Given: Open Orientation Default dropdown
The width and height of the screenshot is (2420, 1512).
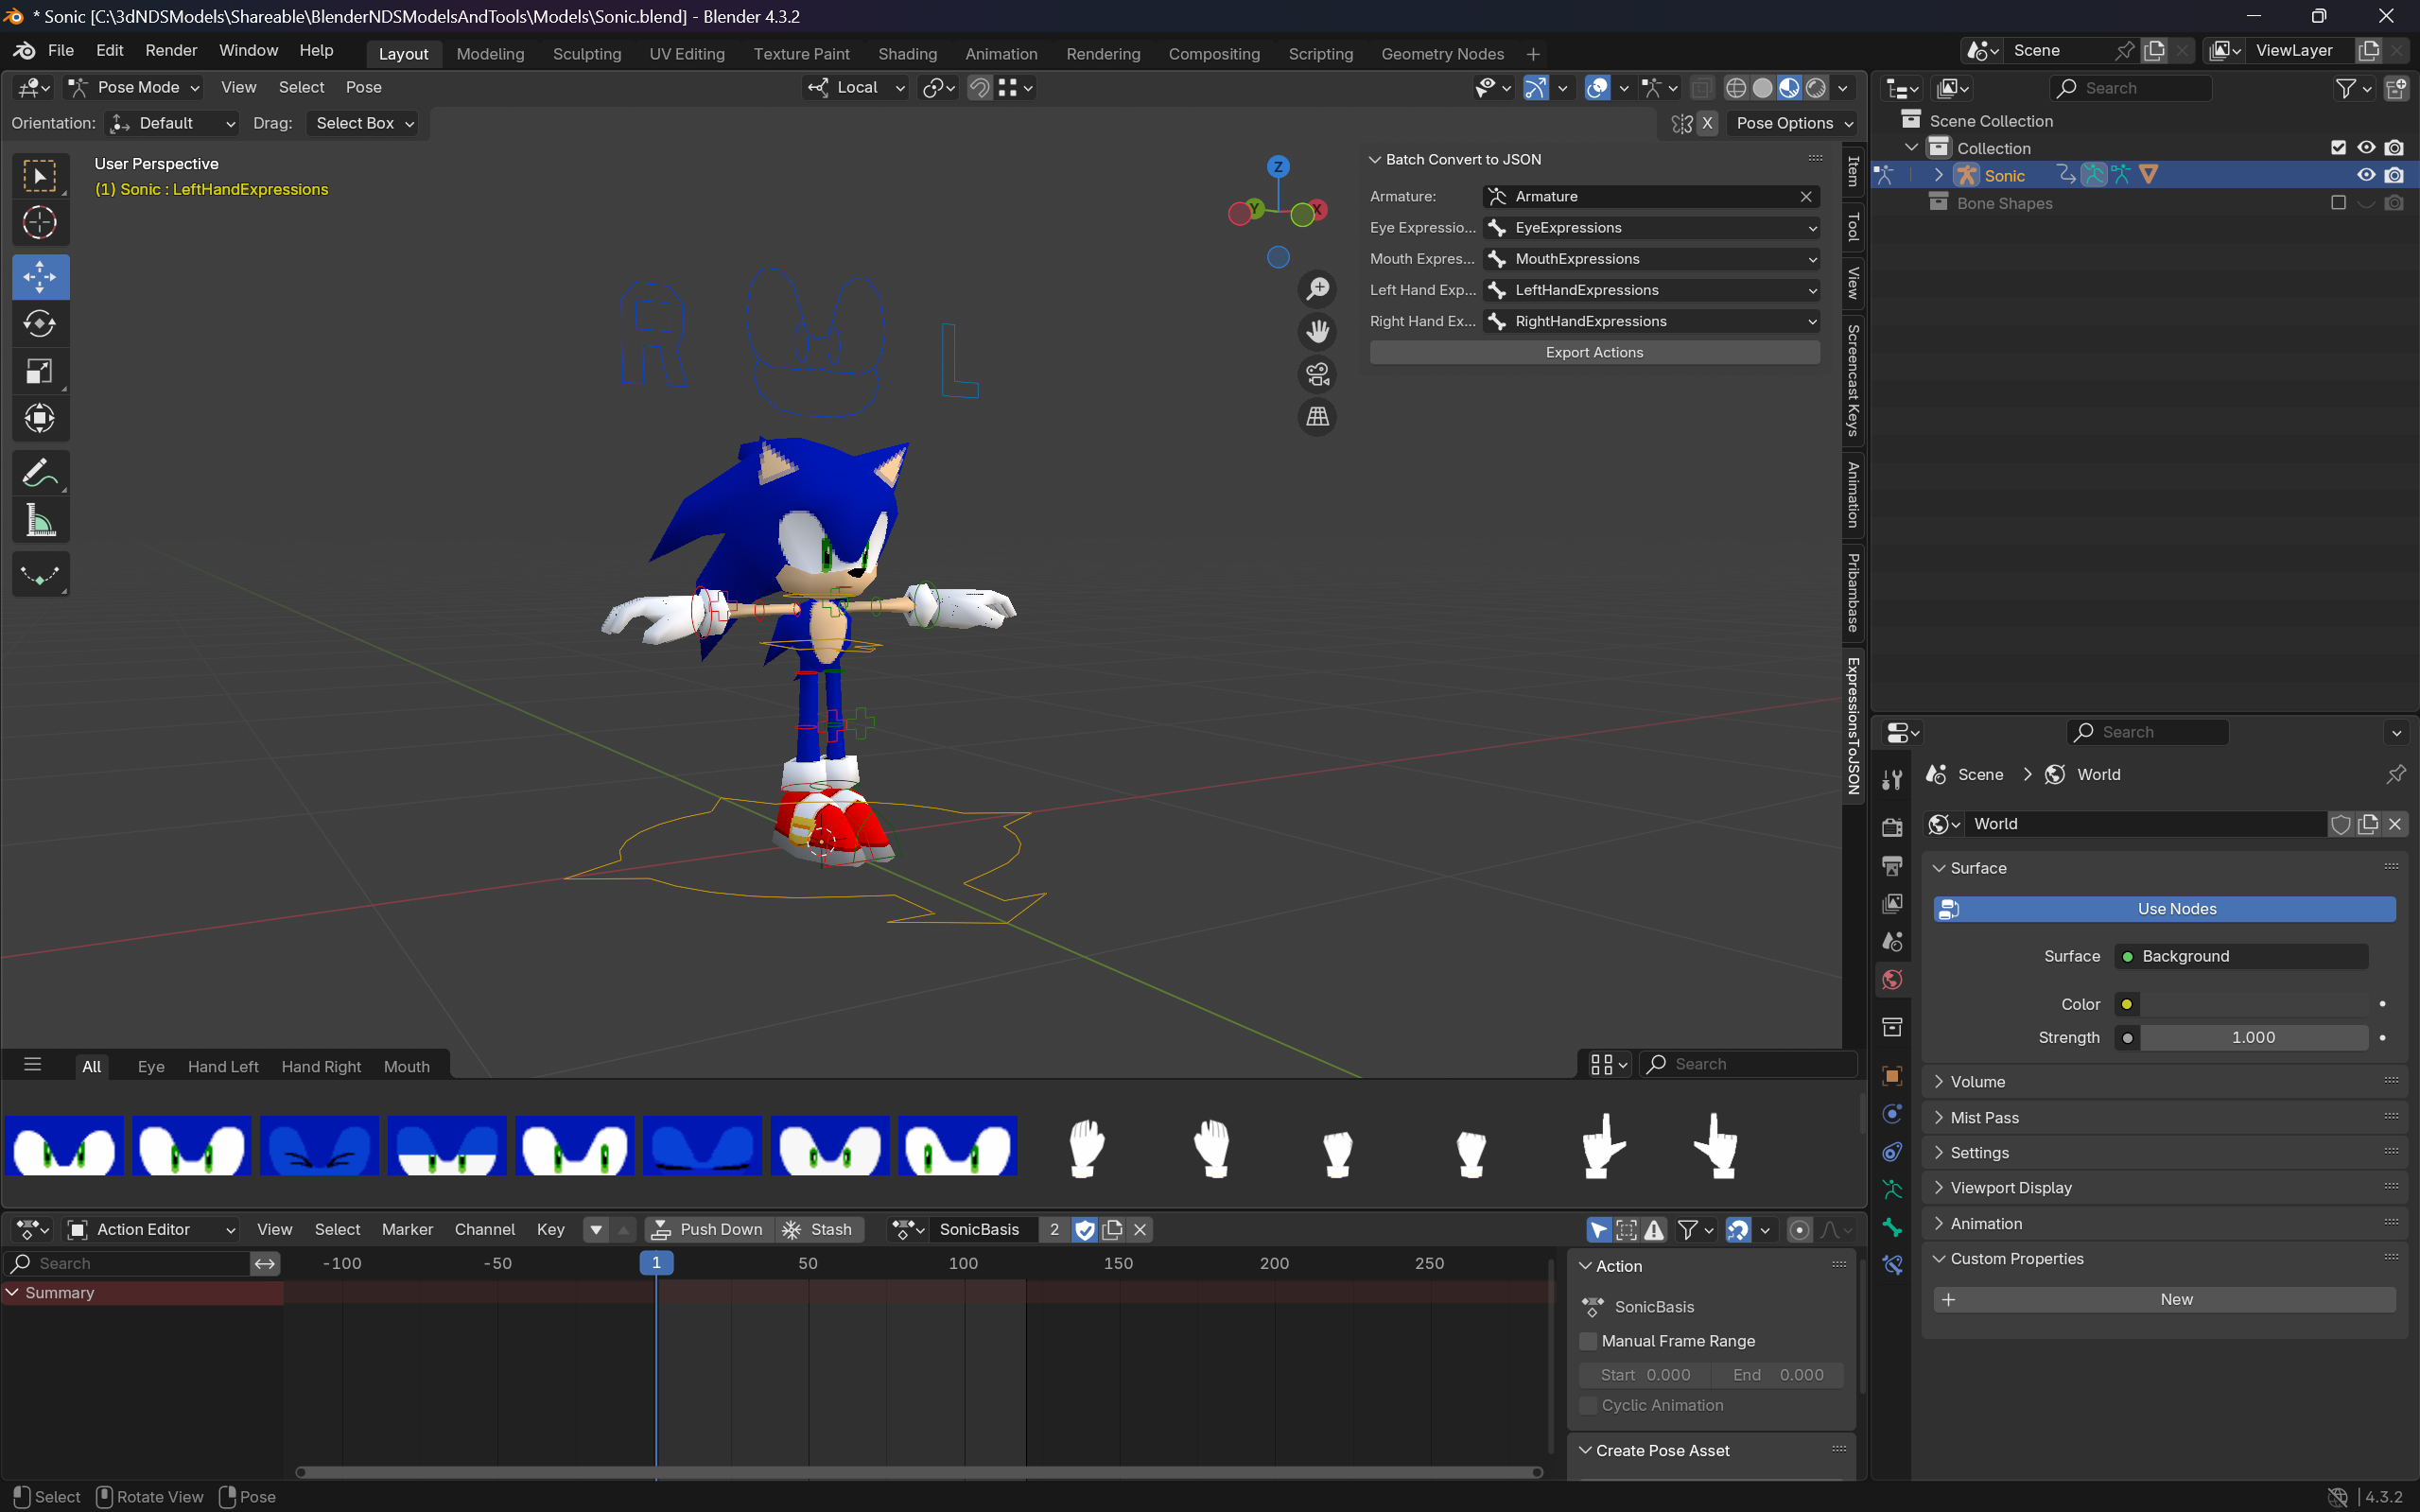Looking at the screenshot, I should (172, 123).
